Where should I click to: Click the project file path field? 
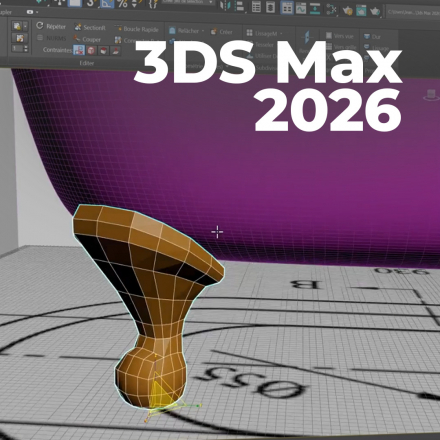pos(413,13)
